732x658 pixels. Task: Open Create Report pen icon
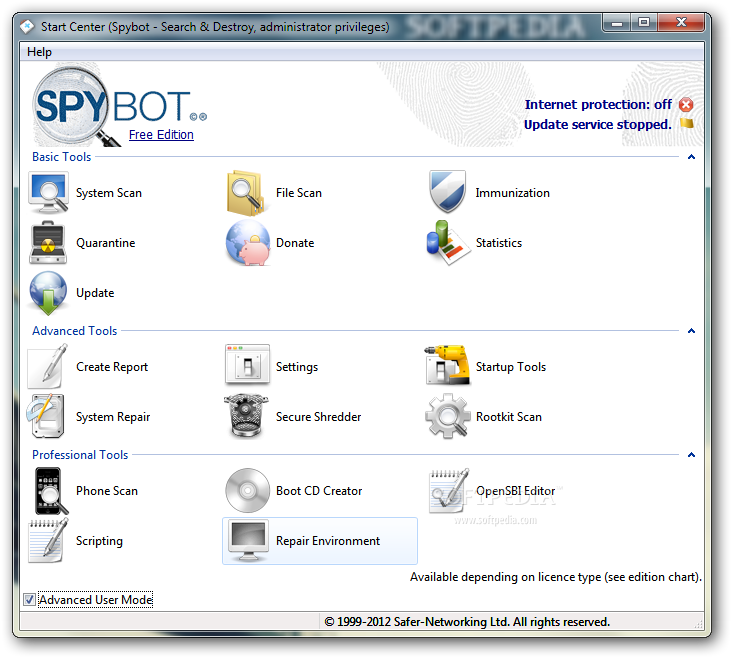[x=47, y=367]
